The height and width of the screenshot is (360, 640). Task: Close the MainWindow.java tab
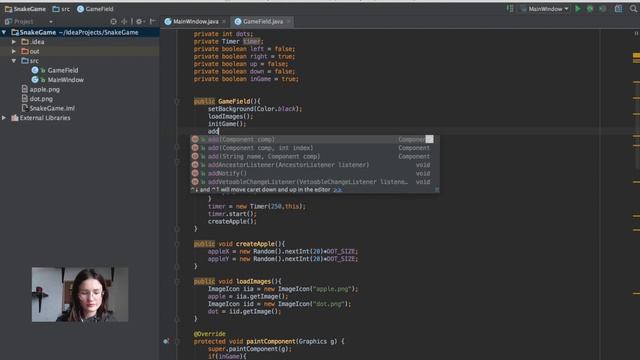point(224,22)
